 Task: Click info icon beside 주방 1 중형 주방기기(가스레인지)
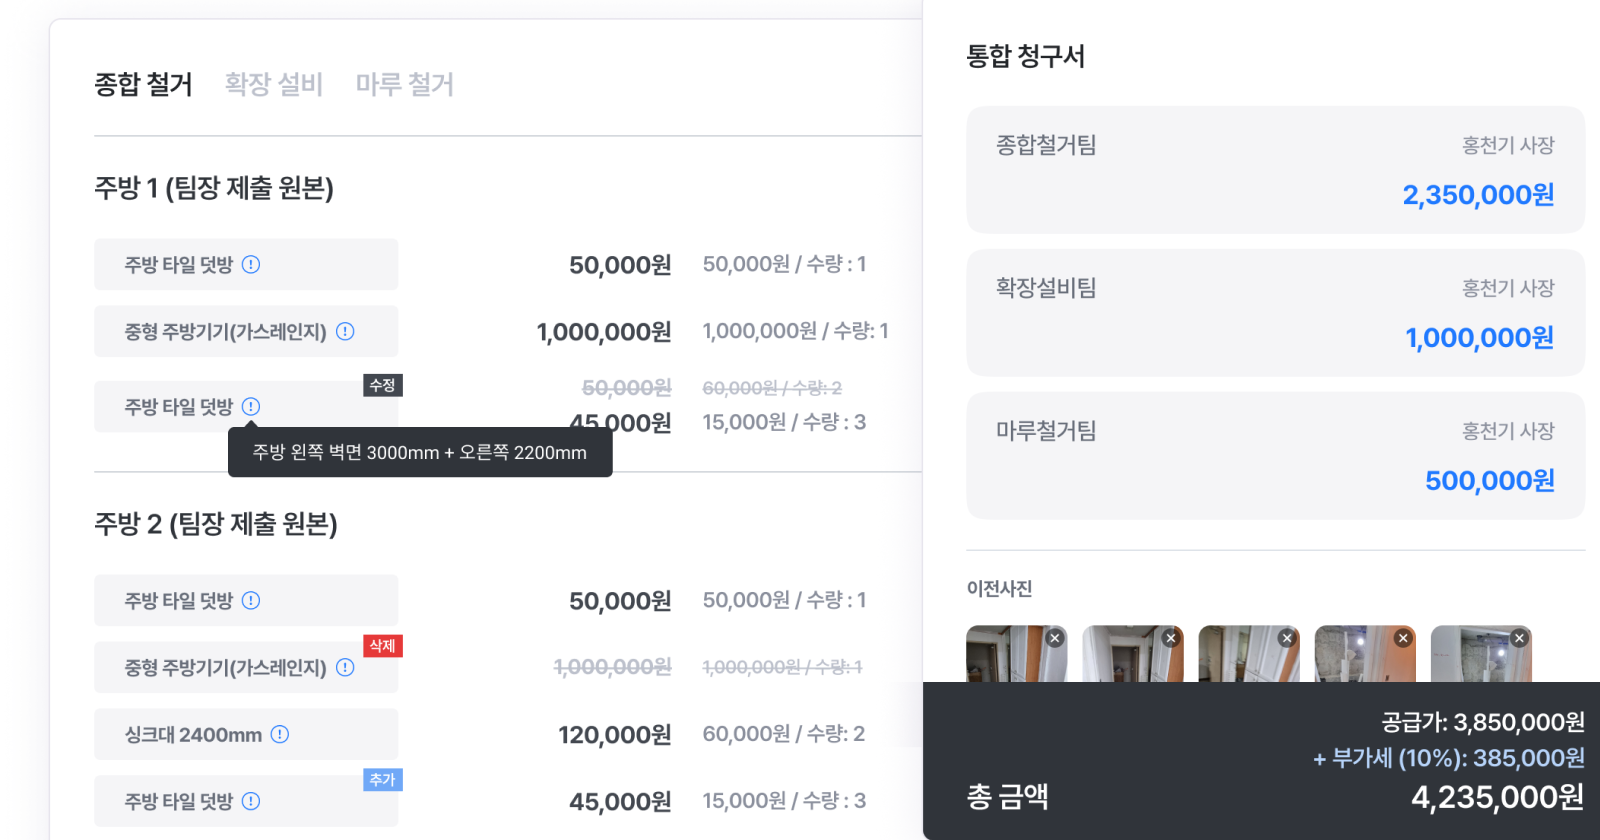345,331
